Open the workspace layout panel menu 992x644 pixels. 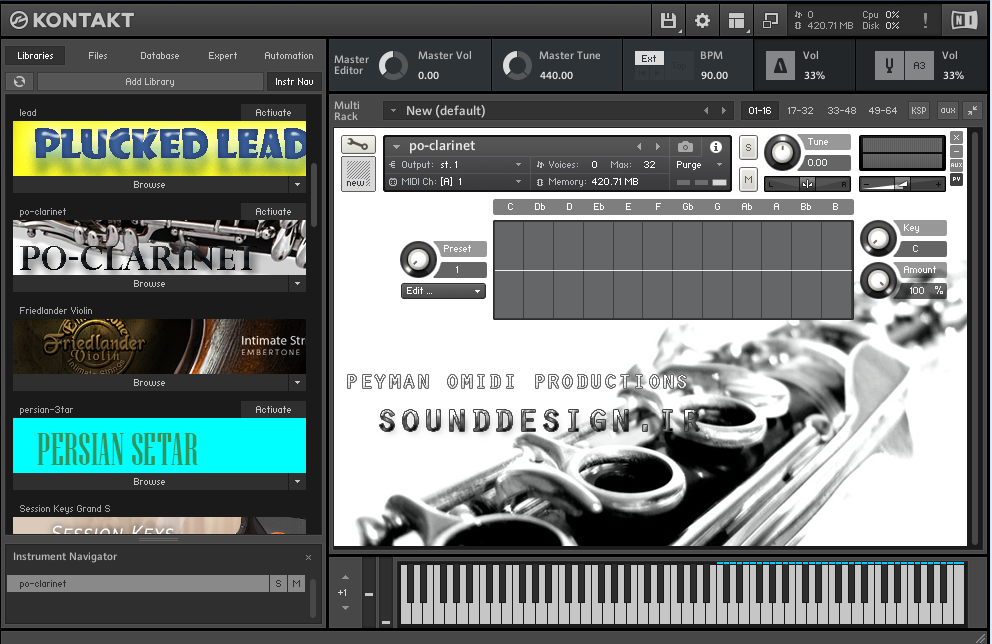[736, 20]
